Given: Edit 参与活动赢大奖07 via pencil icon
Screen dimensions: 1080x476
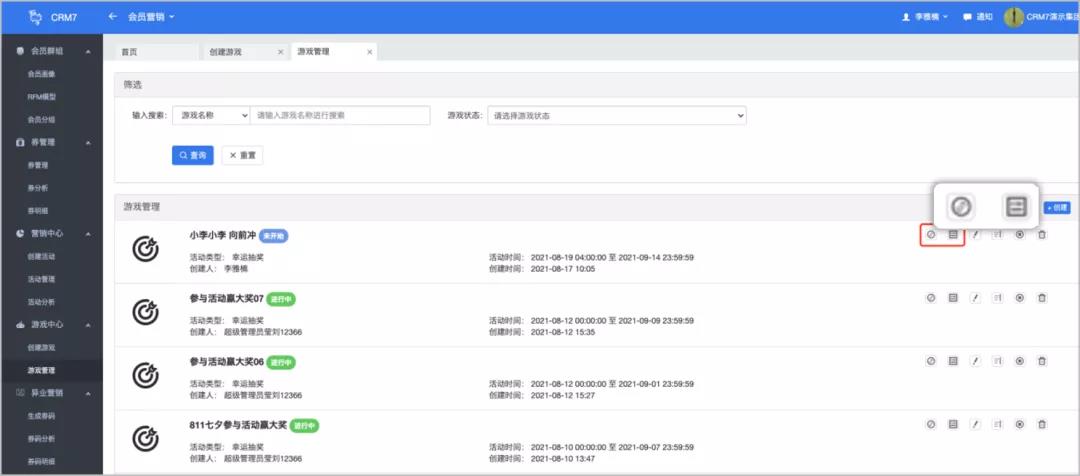Looking at the screenshot, I should (x=975, y=298).
